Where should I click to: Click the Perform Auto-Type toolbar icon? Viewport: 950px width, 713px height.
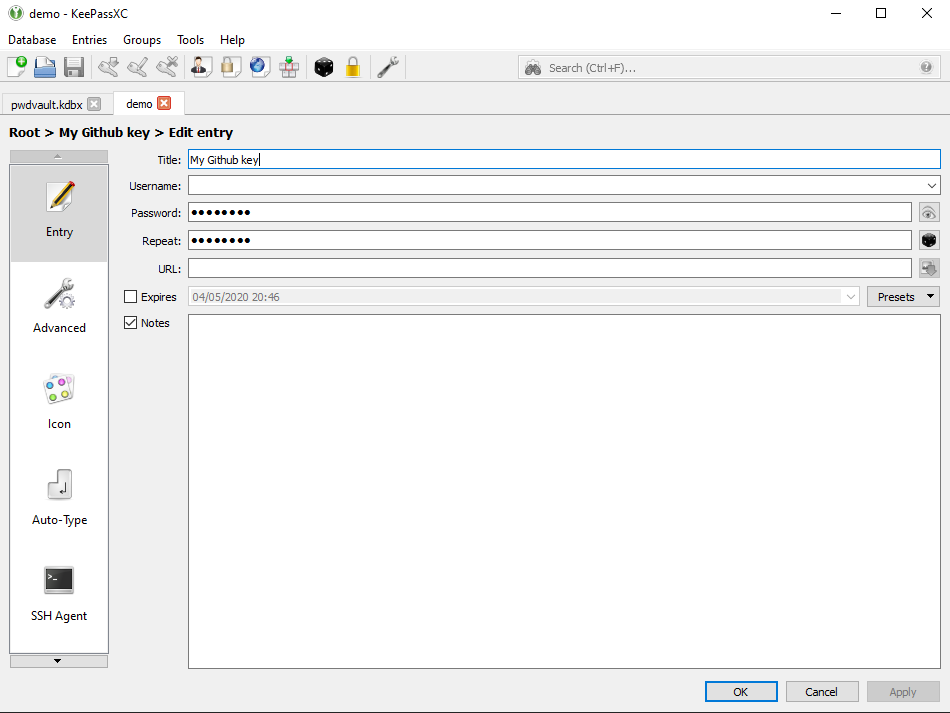(x=288, y=67)
